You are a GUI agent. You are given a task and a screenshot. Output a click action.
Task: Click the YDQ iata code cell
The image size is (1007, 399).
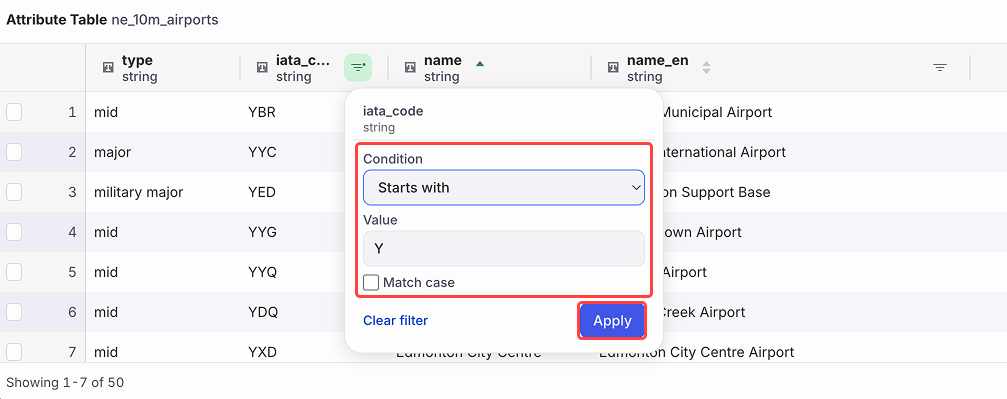click(x=263, y=312)
